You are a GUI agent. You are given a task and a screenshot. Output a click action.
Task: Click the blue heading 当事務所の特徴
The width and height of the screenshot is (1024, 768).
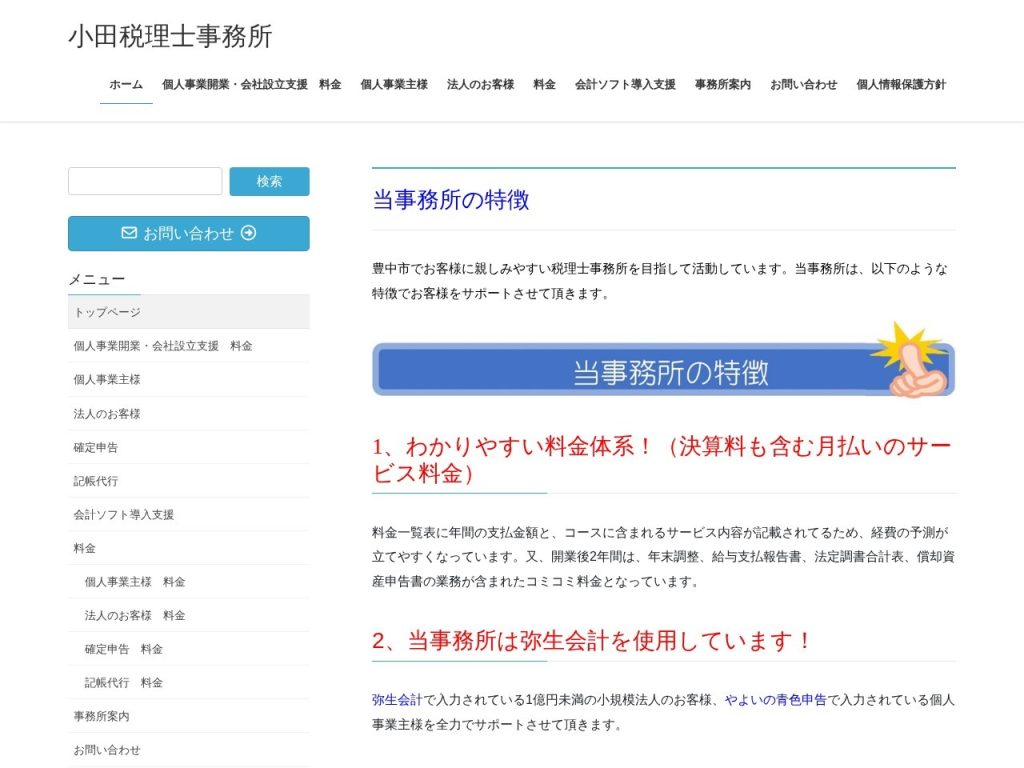[x=451, y=200]
